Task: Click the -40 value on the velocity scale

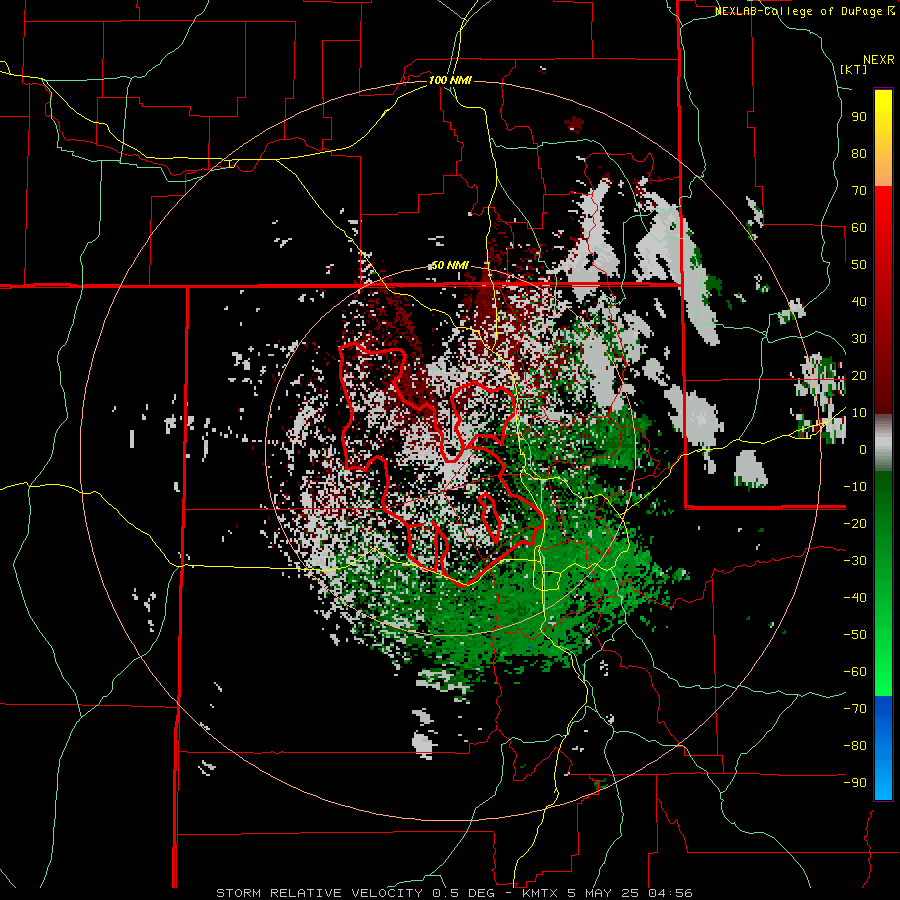Action: 855,598
